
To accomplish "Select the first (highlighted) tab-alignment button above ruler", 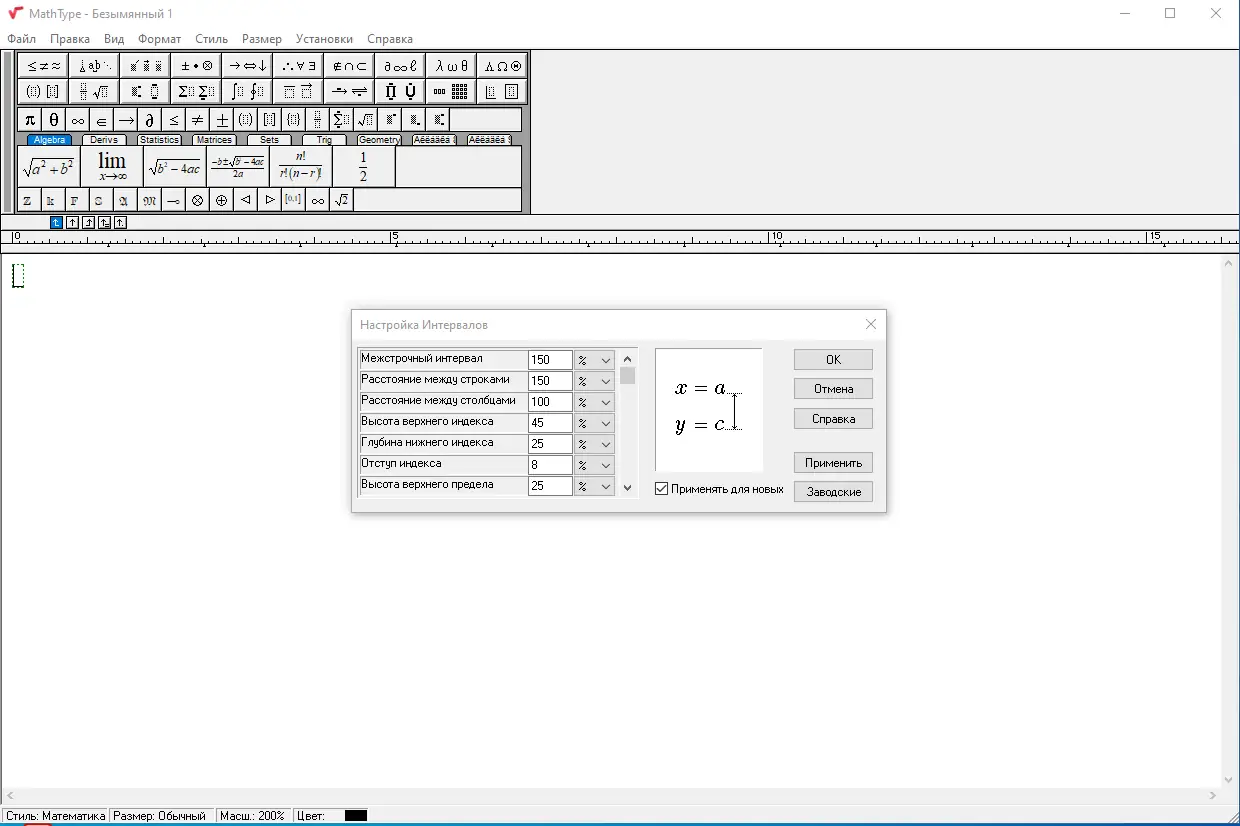I will click(x=56, y=223).
